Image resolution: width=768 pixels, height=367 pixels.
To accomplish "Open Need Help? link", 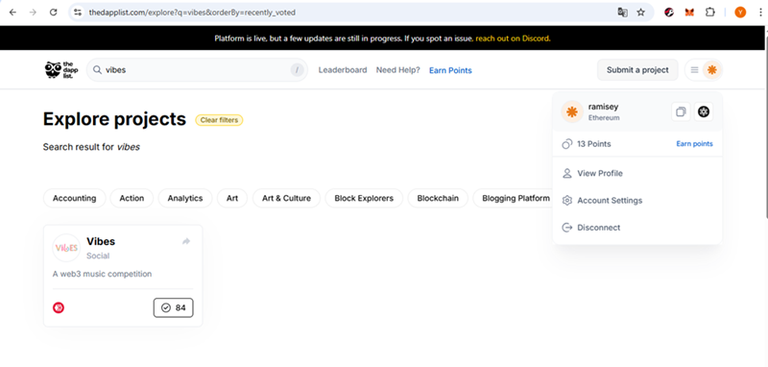I will tap(398, 70).
